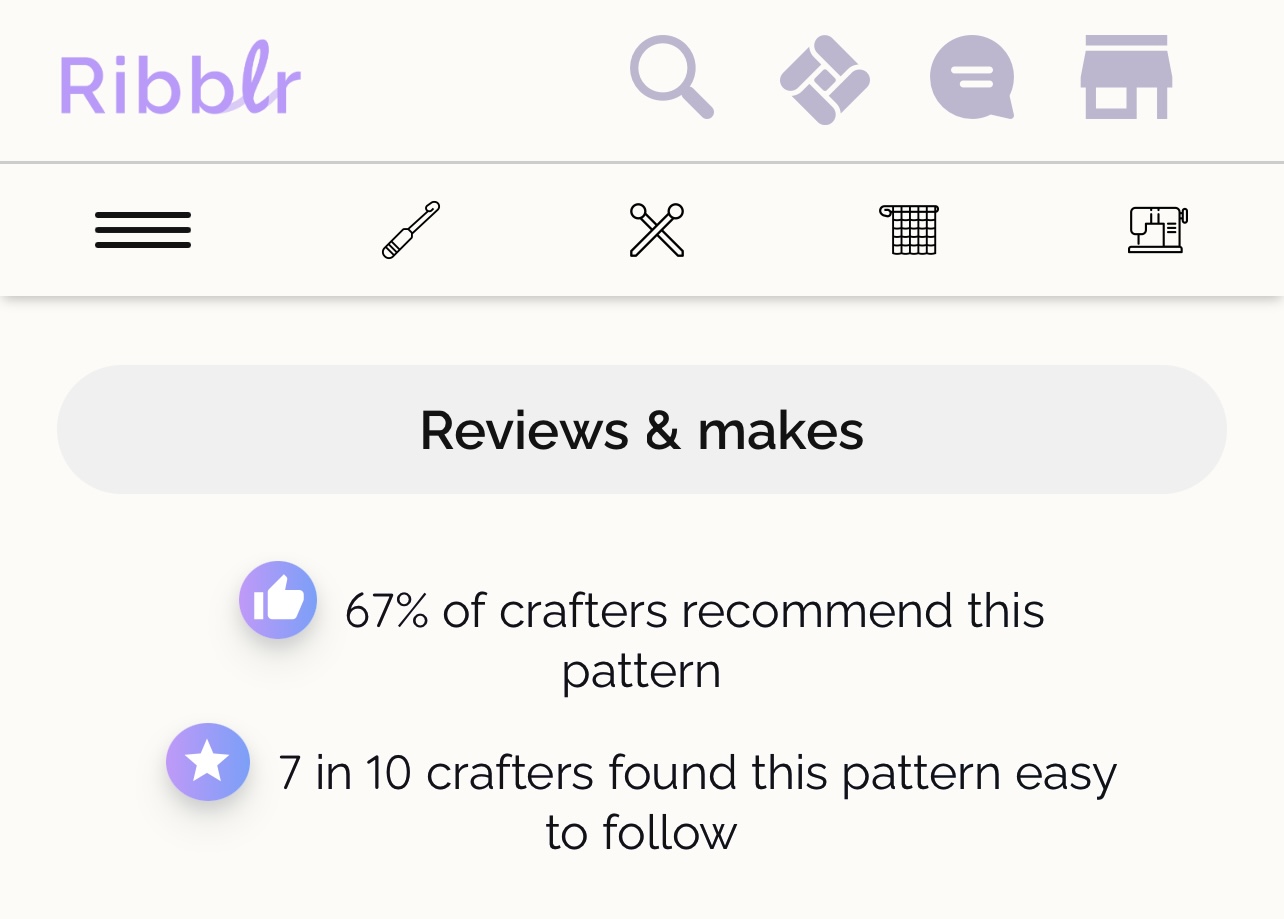Click the diamond-shaped tiles icon
The width and height of the screenshot is (1284, 919).
pos(825,80)
